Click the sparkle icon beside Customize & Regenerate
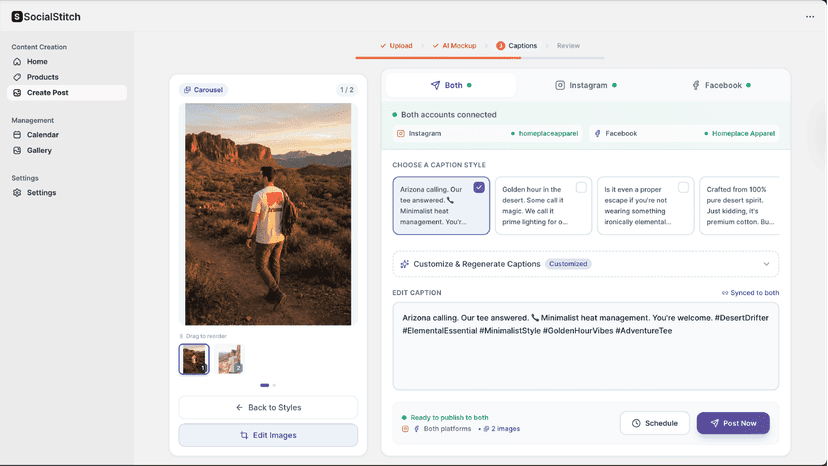The width and height of the screenshot is (828, 466). [404, 264]
